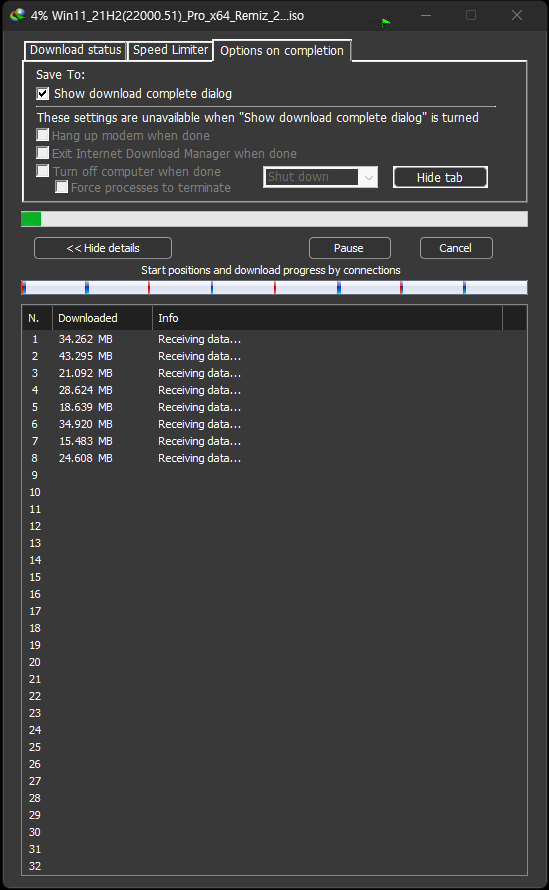Switch to the Download status tab
Screen dimensions: 549x890
coord(76,50)
